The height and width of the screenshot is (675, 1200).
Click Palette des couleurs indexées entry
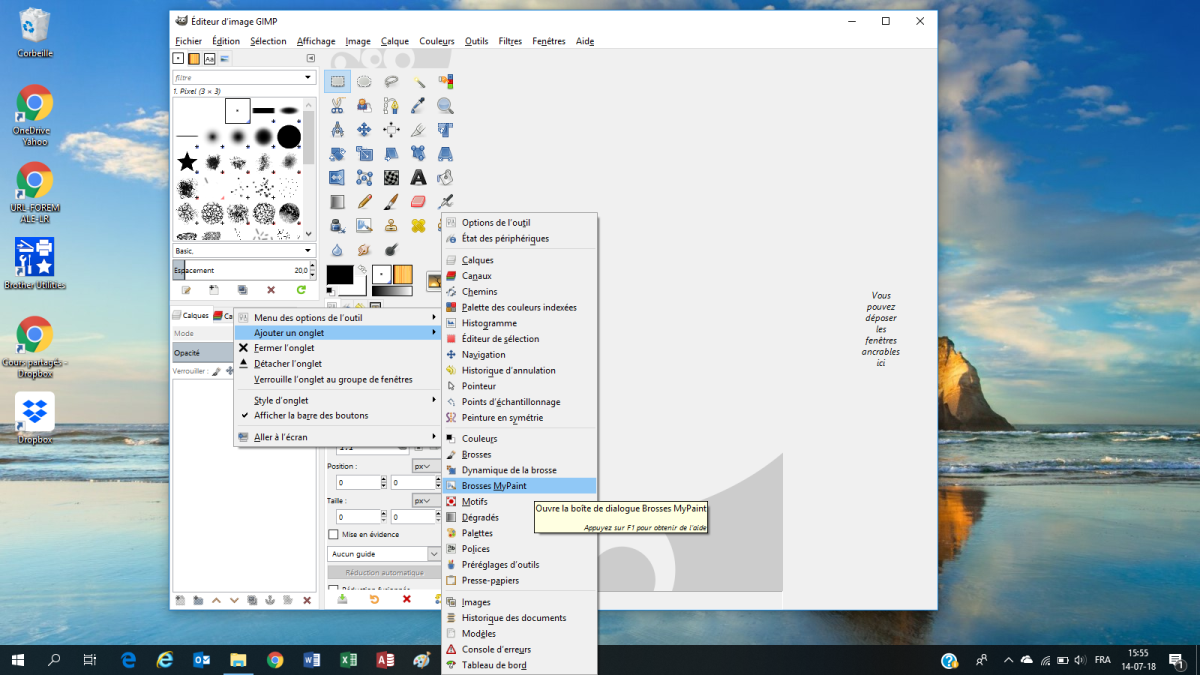click(520, 307)
